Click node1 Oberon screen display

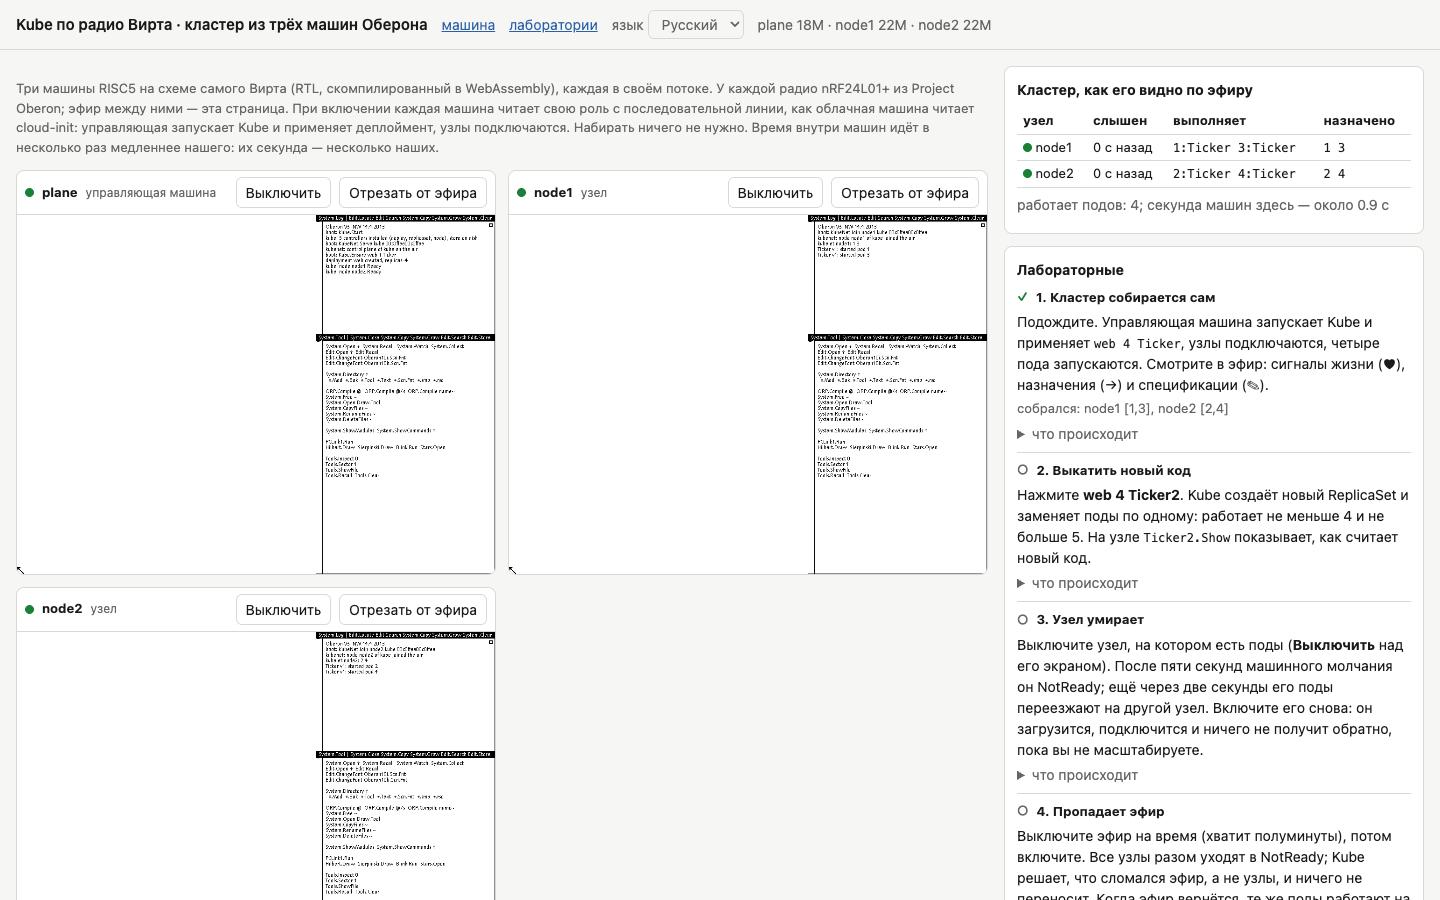(748, 394)
